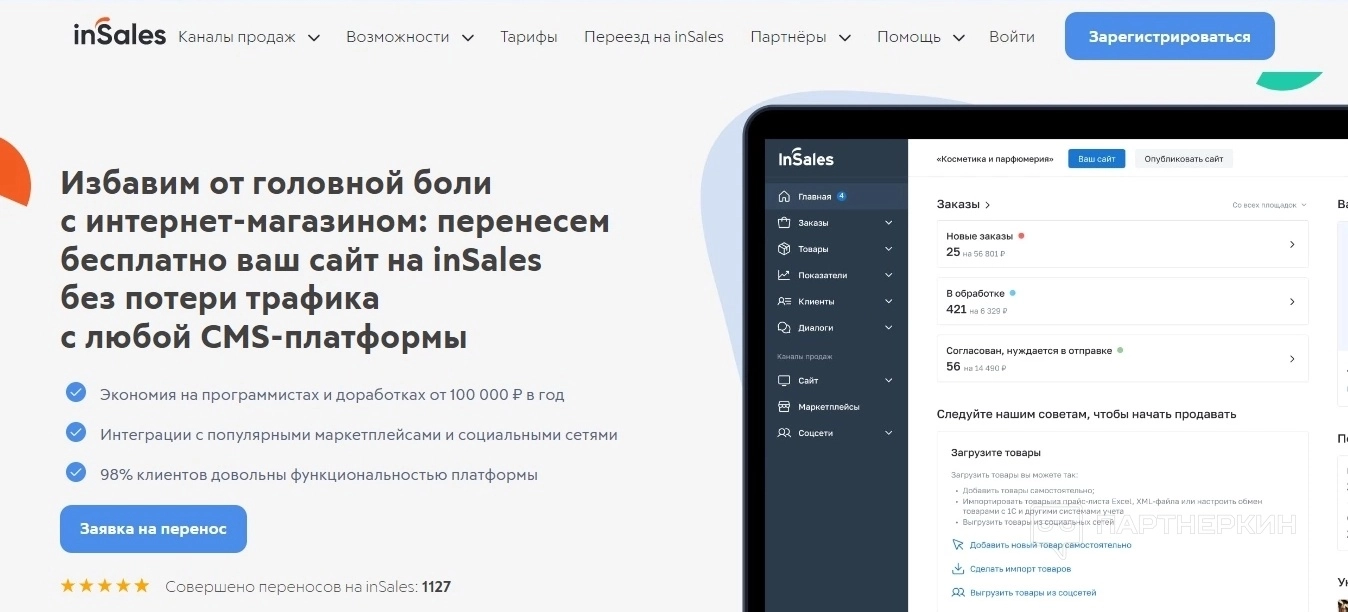The height and width of the screenshot is (612, 1348).
Task: Click the Маркетплейсы storefront icon
Action: [784, 407]
